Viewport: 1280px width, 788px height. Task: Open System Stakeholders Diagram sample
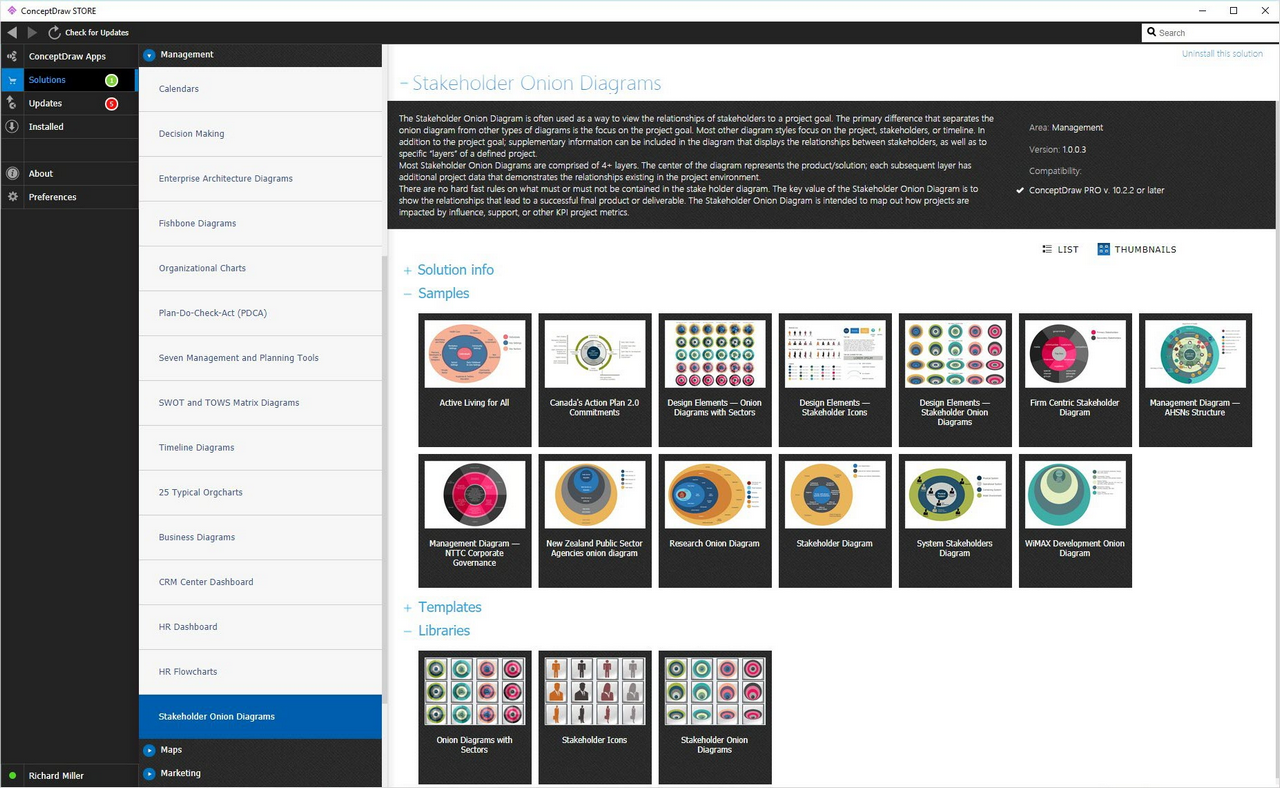955,521
